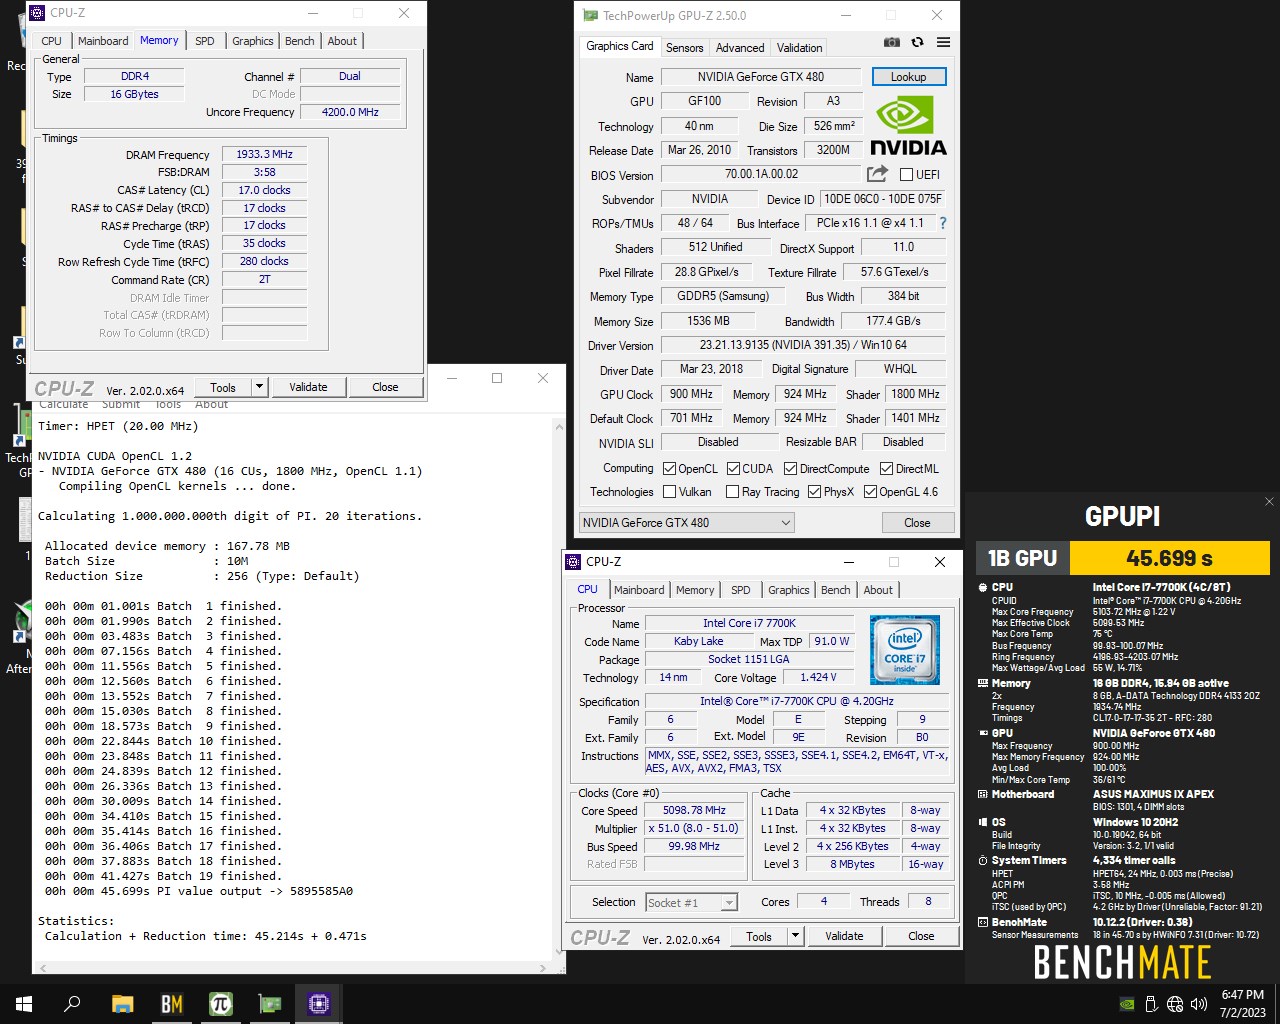1280x1024 pixels.
Task: Toggle the PhysX checkbox
Action: point(814,491)
